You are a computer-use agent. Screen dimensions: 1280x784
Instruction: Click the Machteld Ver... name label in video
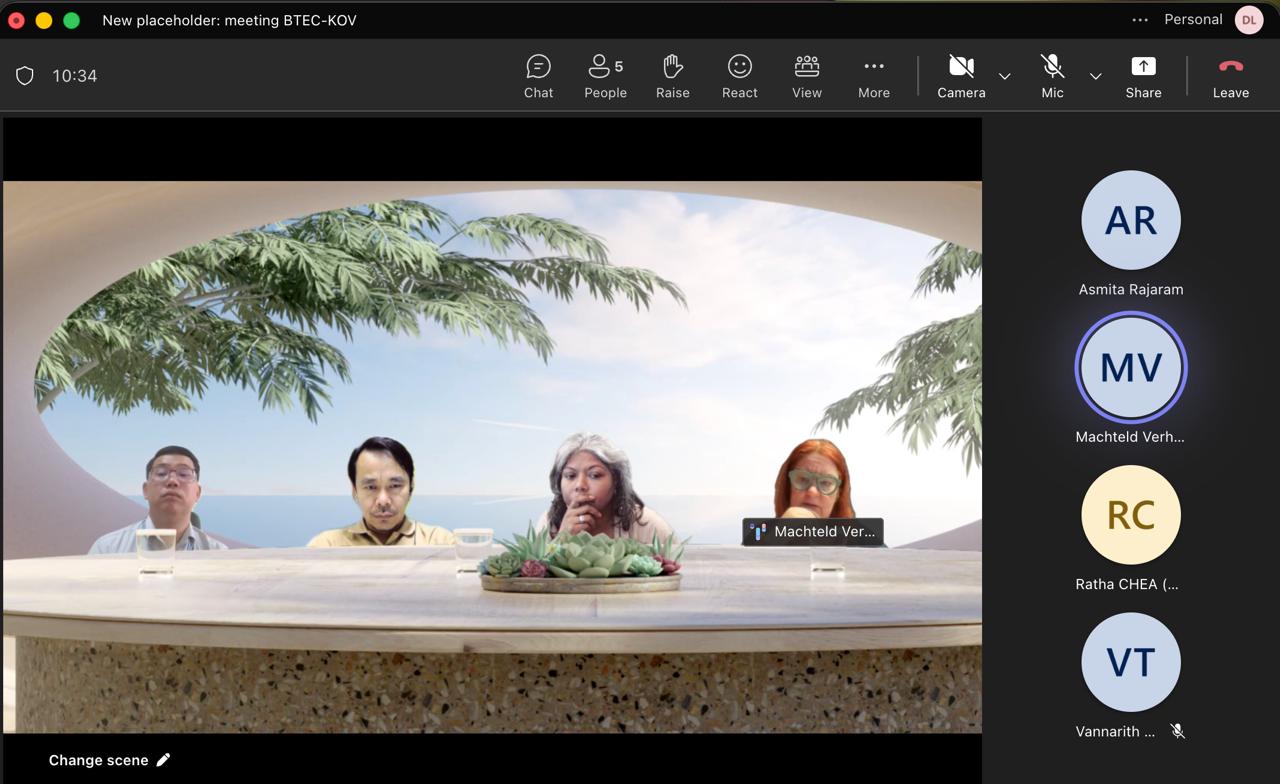point(812,532)
